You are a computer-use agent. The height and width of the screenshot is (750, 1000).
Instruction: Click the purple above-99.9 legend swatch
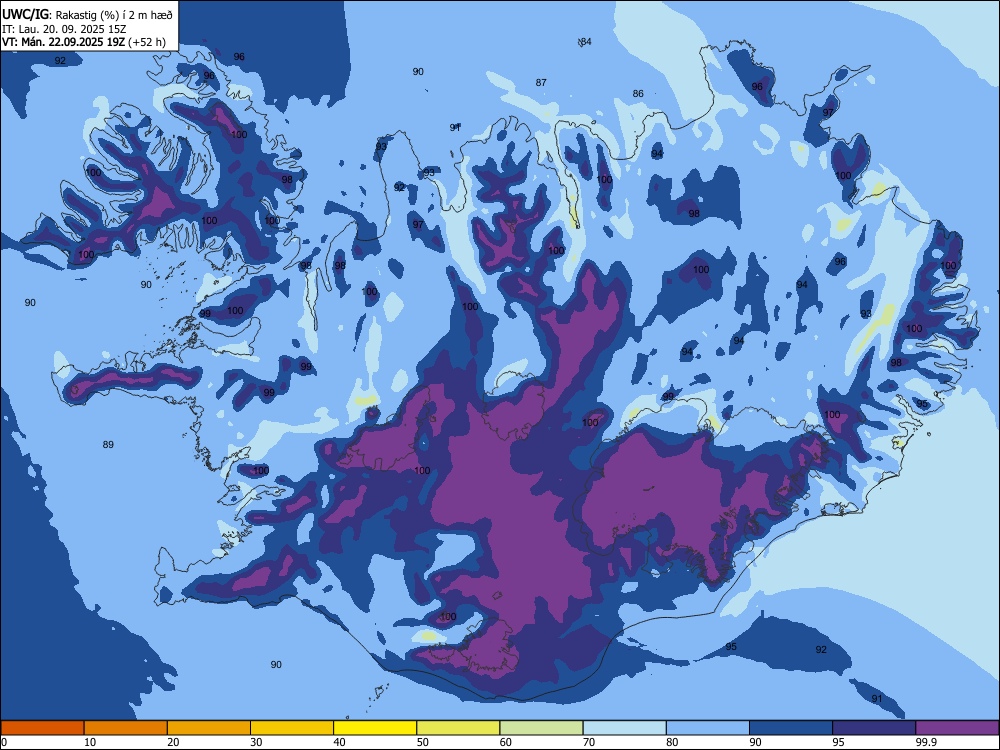957,728
